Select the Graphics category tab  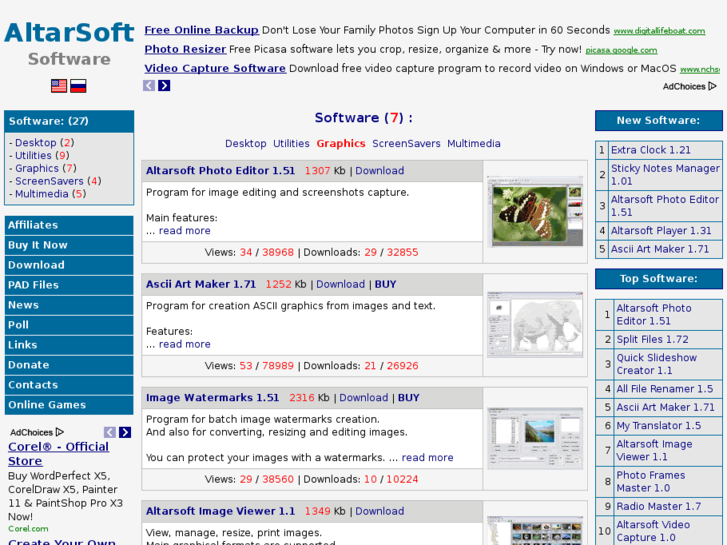(341, 144)
